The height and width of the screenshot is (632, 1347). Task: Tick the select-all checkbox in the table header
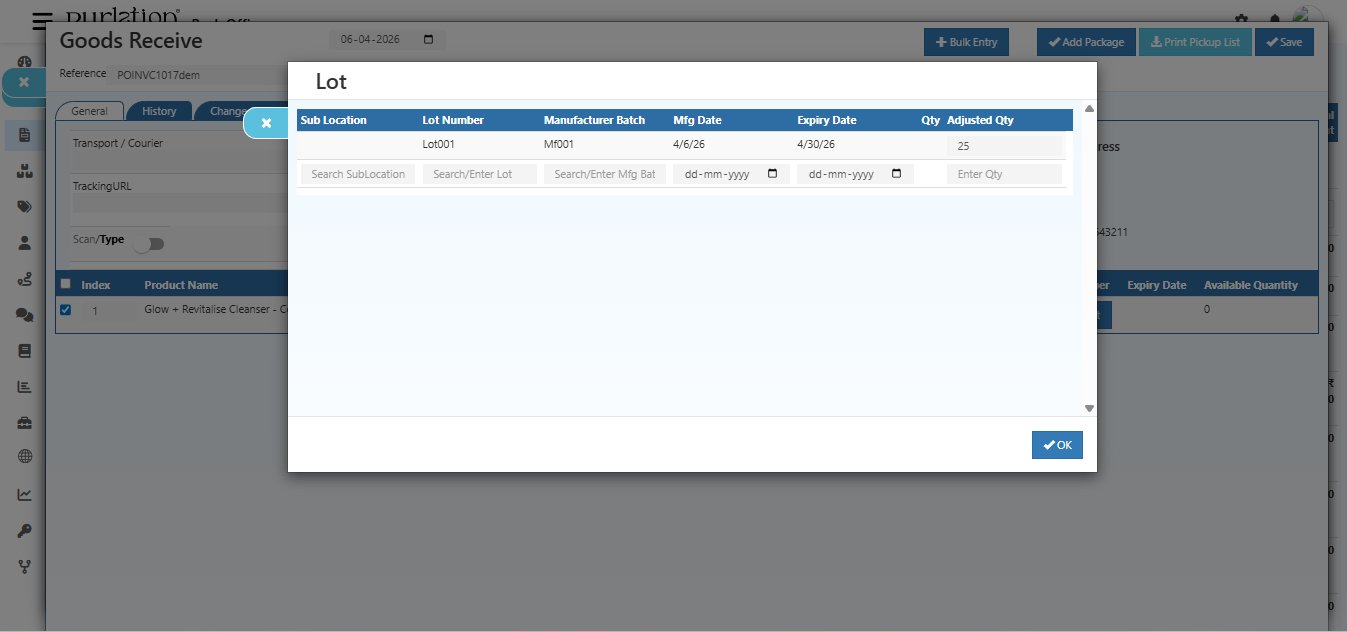(x=66, y=284)
